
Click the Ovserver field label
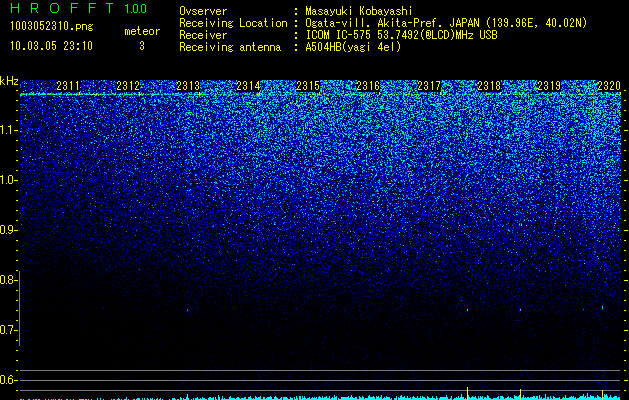pos(203,11)
